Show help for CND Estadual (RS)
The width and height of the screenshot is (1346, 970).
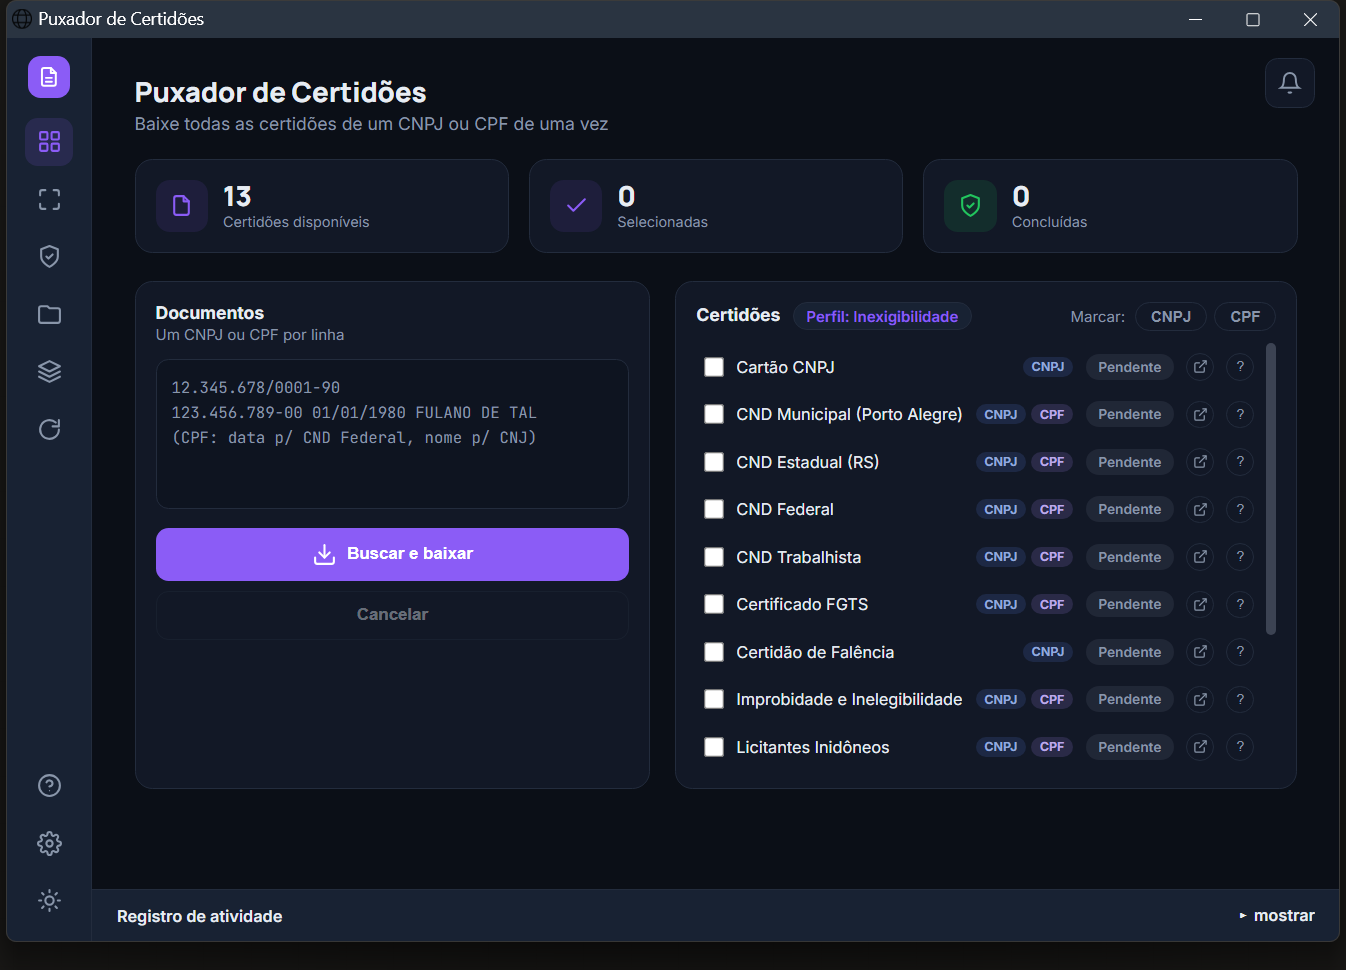(1240, 462)
